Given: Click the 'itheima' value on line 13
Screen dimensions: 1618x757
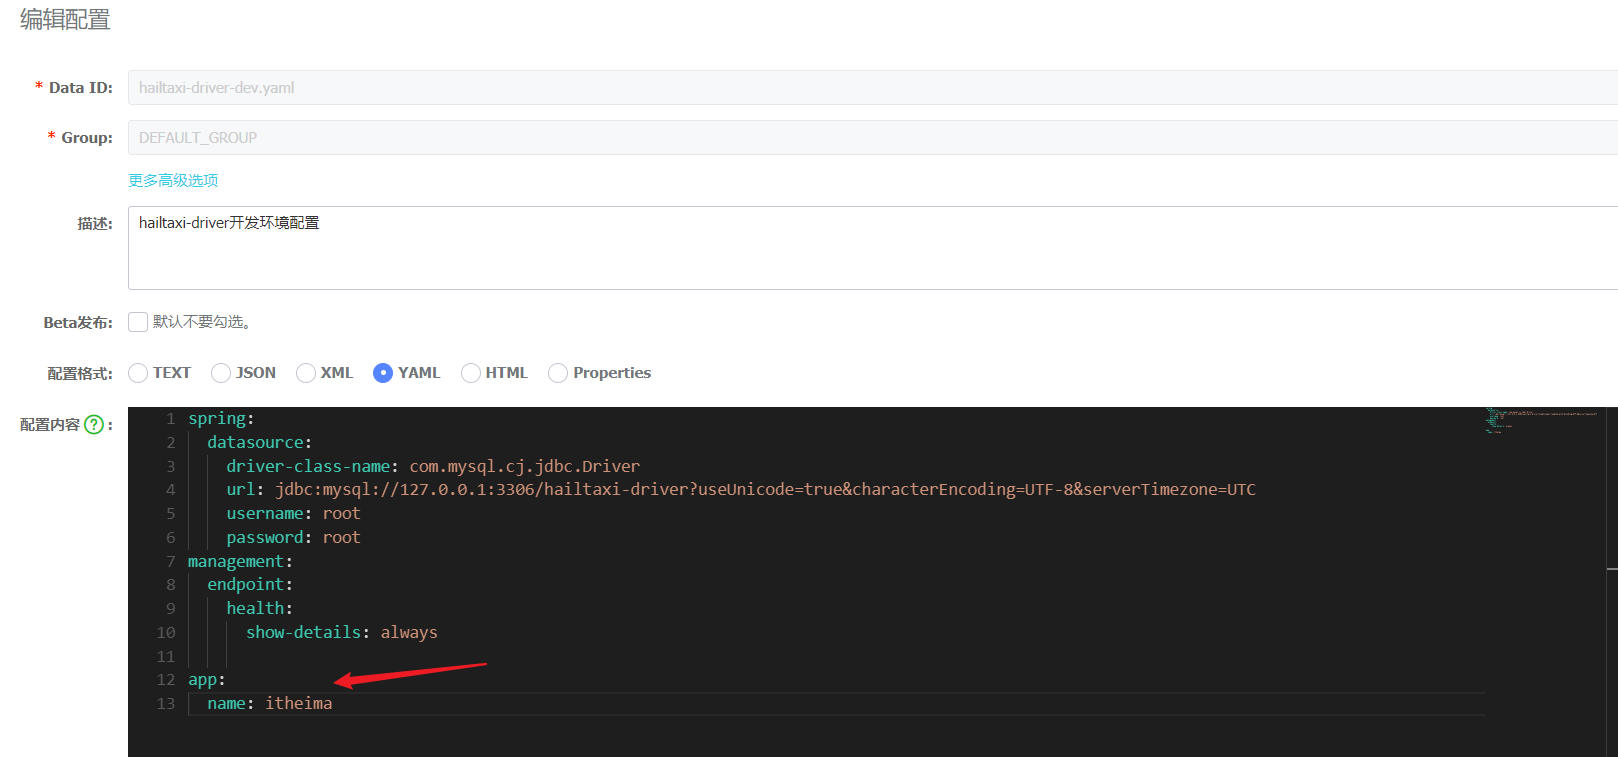Looking at the screenshot, I should tap(299, 703).
